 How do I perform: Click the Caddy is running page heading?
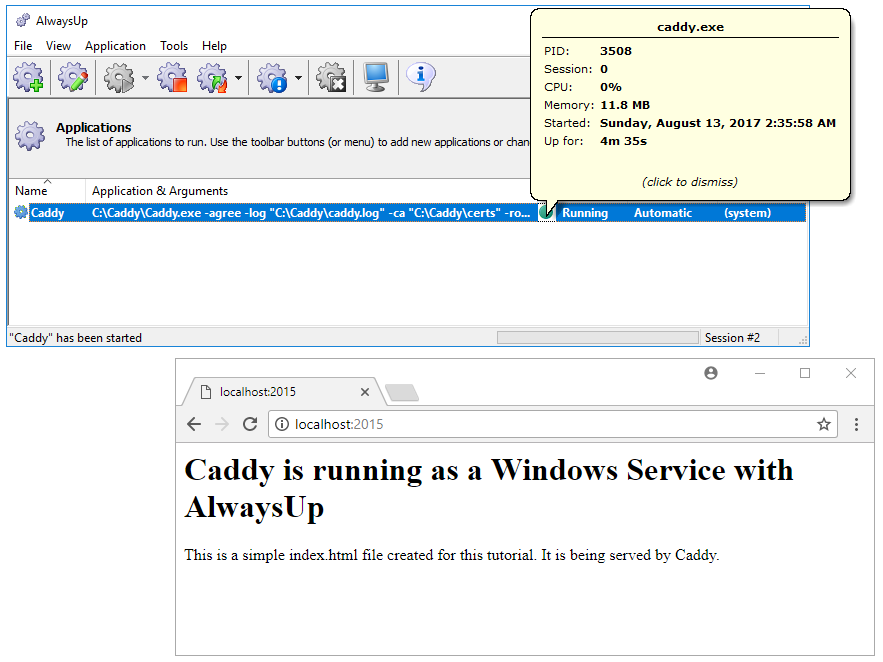point(489,489)
